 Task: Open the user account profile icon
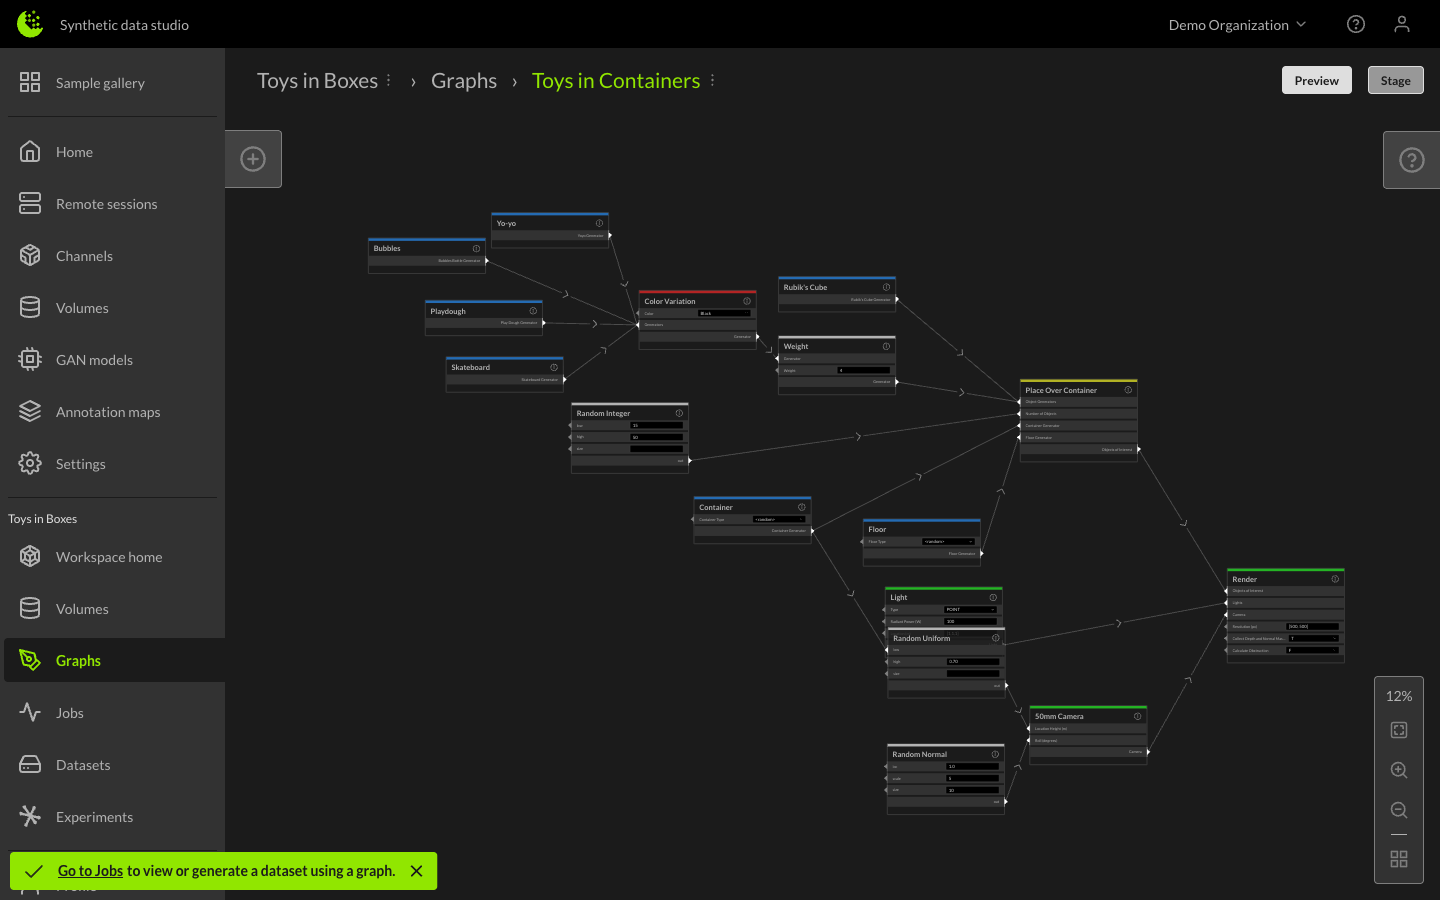point(1402,24)
